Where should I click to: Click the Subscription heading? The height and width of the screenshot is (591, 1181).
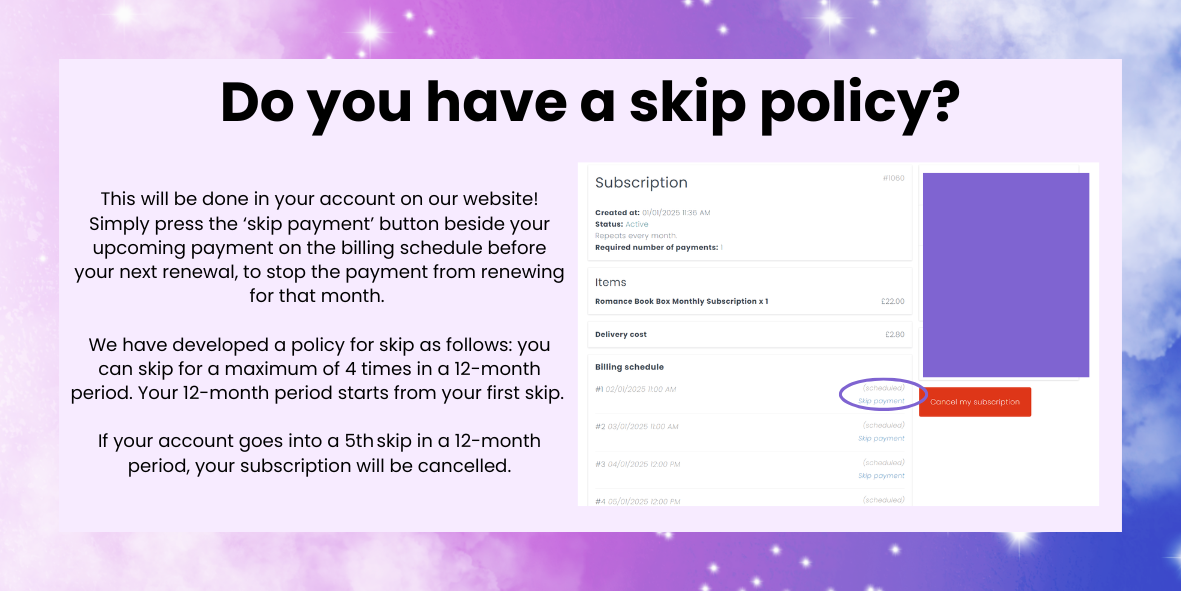click(641, 183)
